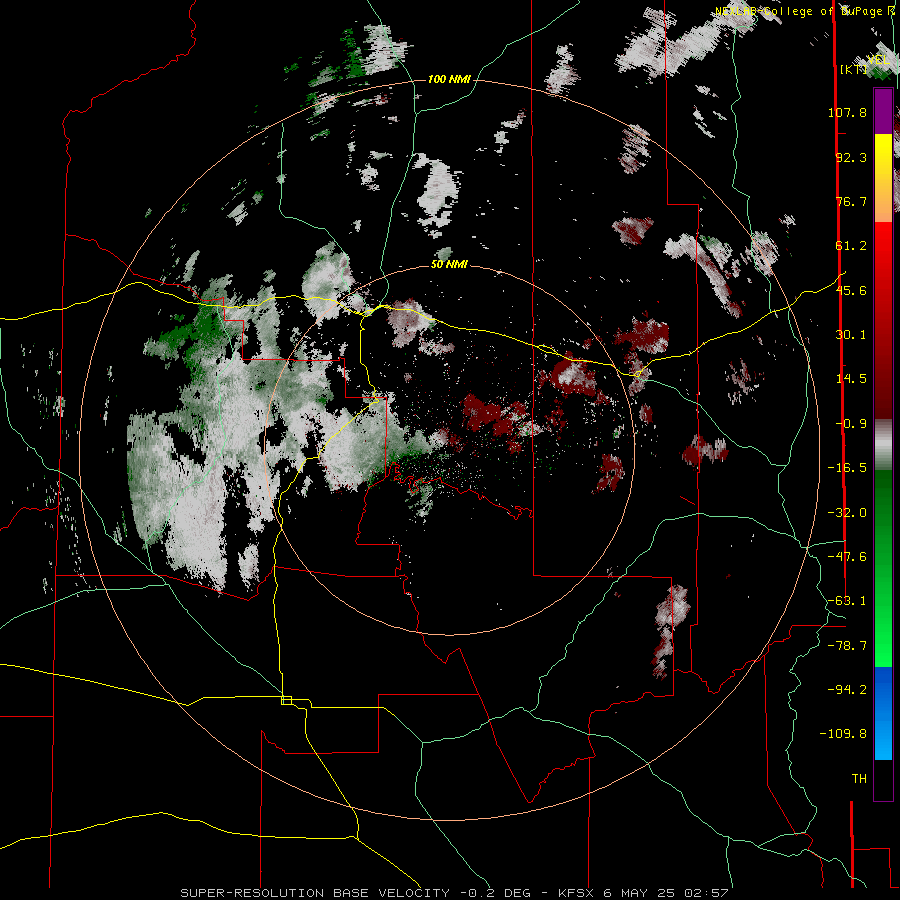900x900 pixels.
Task: Pick the black TH segment of the scale
Action: point(883,779)
